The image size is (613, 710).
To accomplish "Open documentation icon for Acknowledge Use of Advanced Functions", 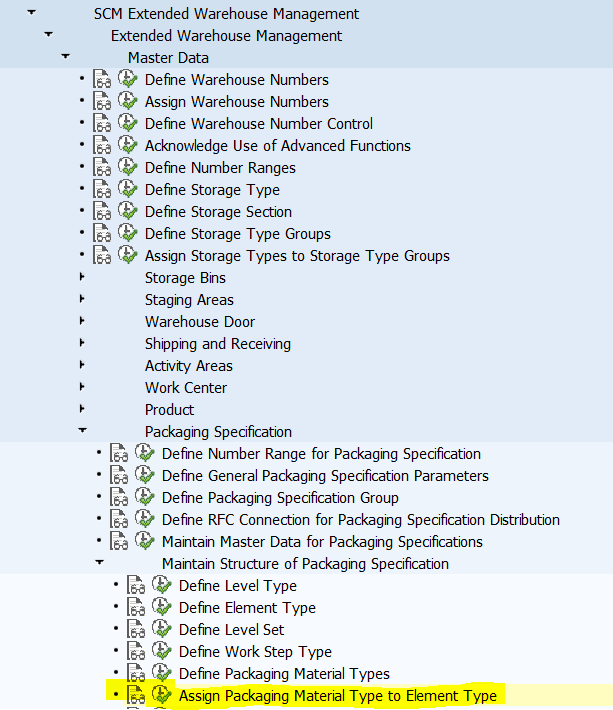I will click(x=102, y=145).
